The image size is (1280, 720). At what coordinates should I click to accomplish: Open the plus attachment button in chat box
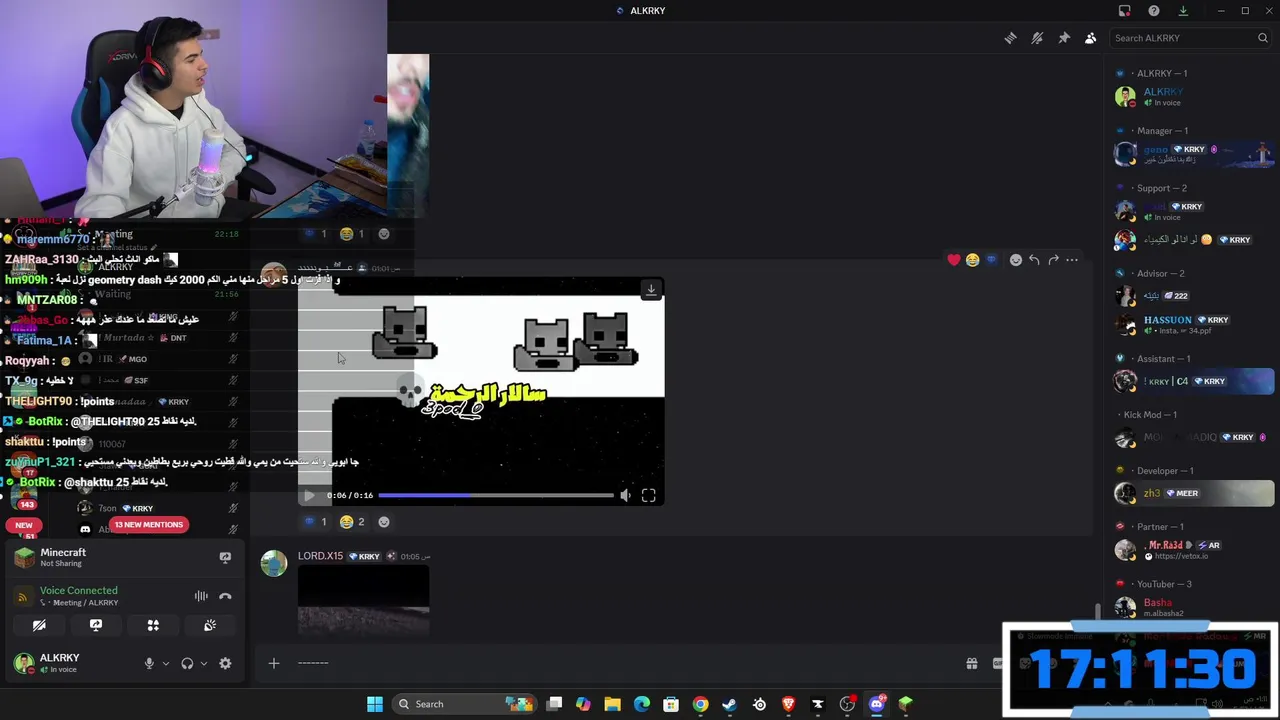pyautogui.click(x=273, y=663)
